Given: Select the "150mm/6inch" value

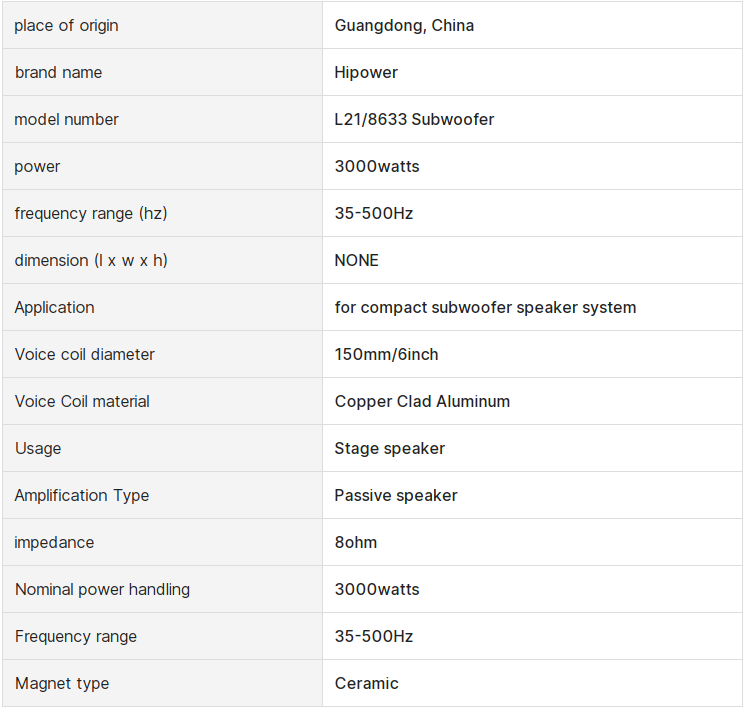Looking at the screenshot, I should (386, 355).
